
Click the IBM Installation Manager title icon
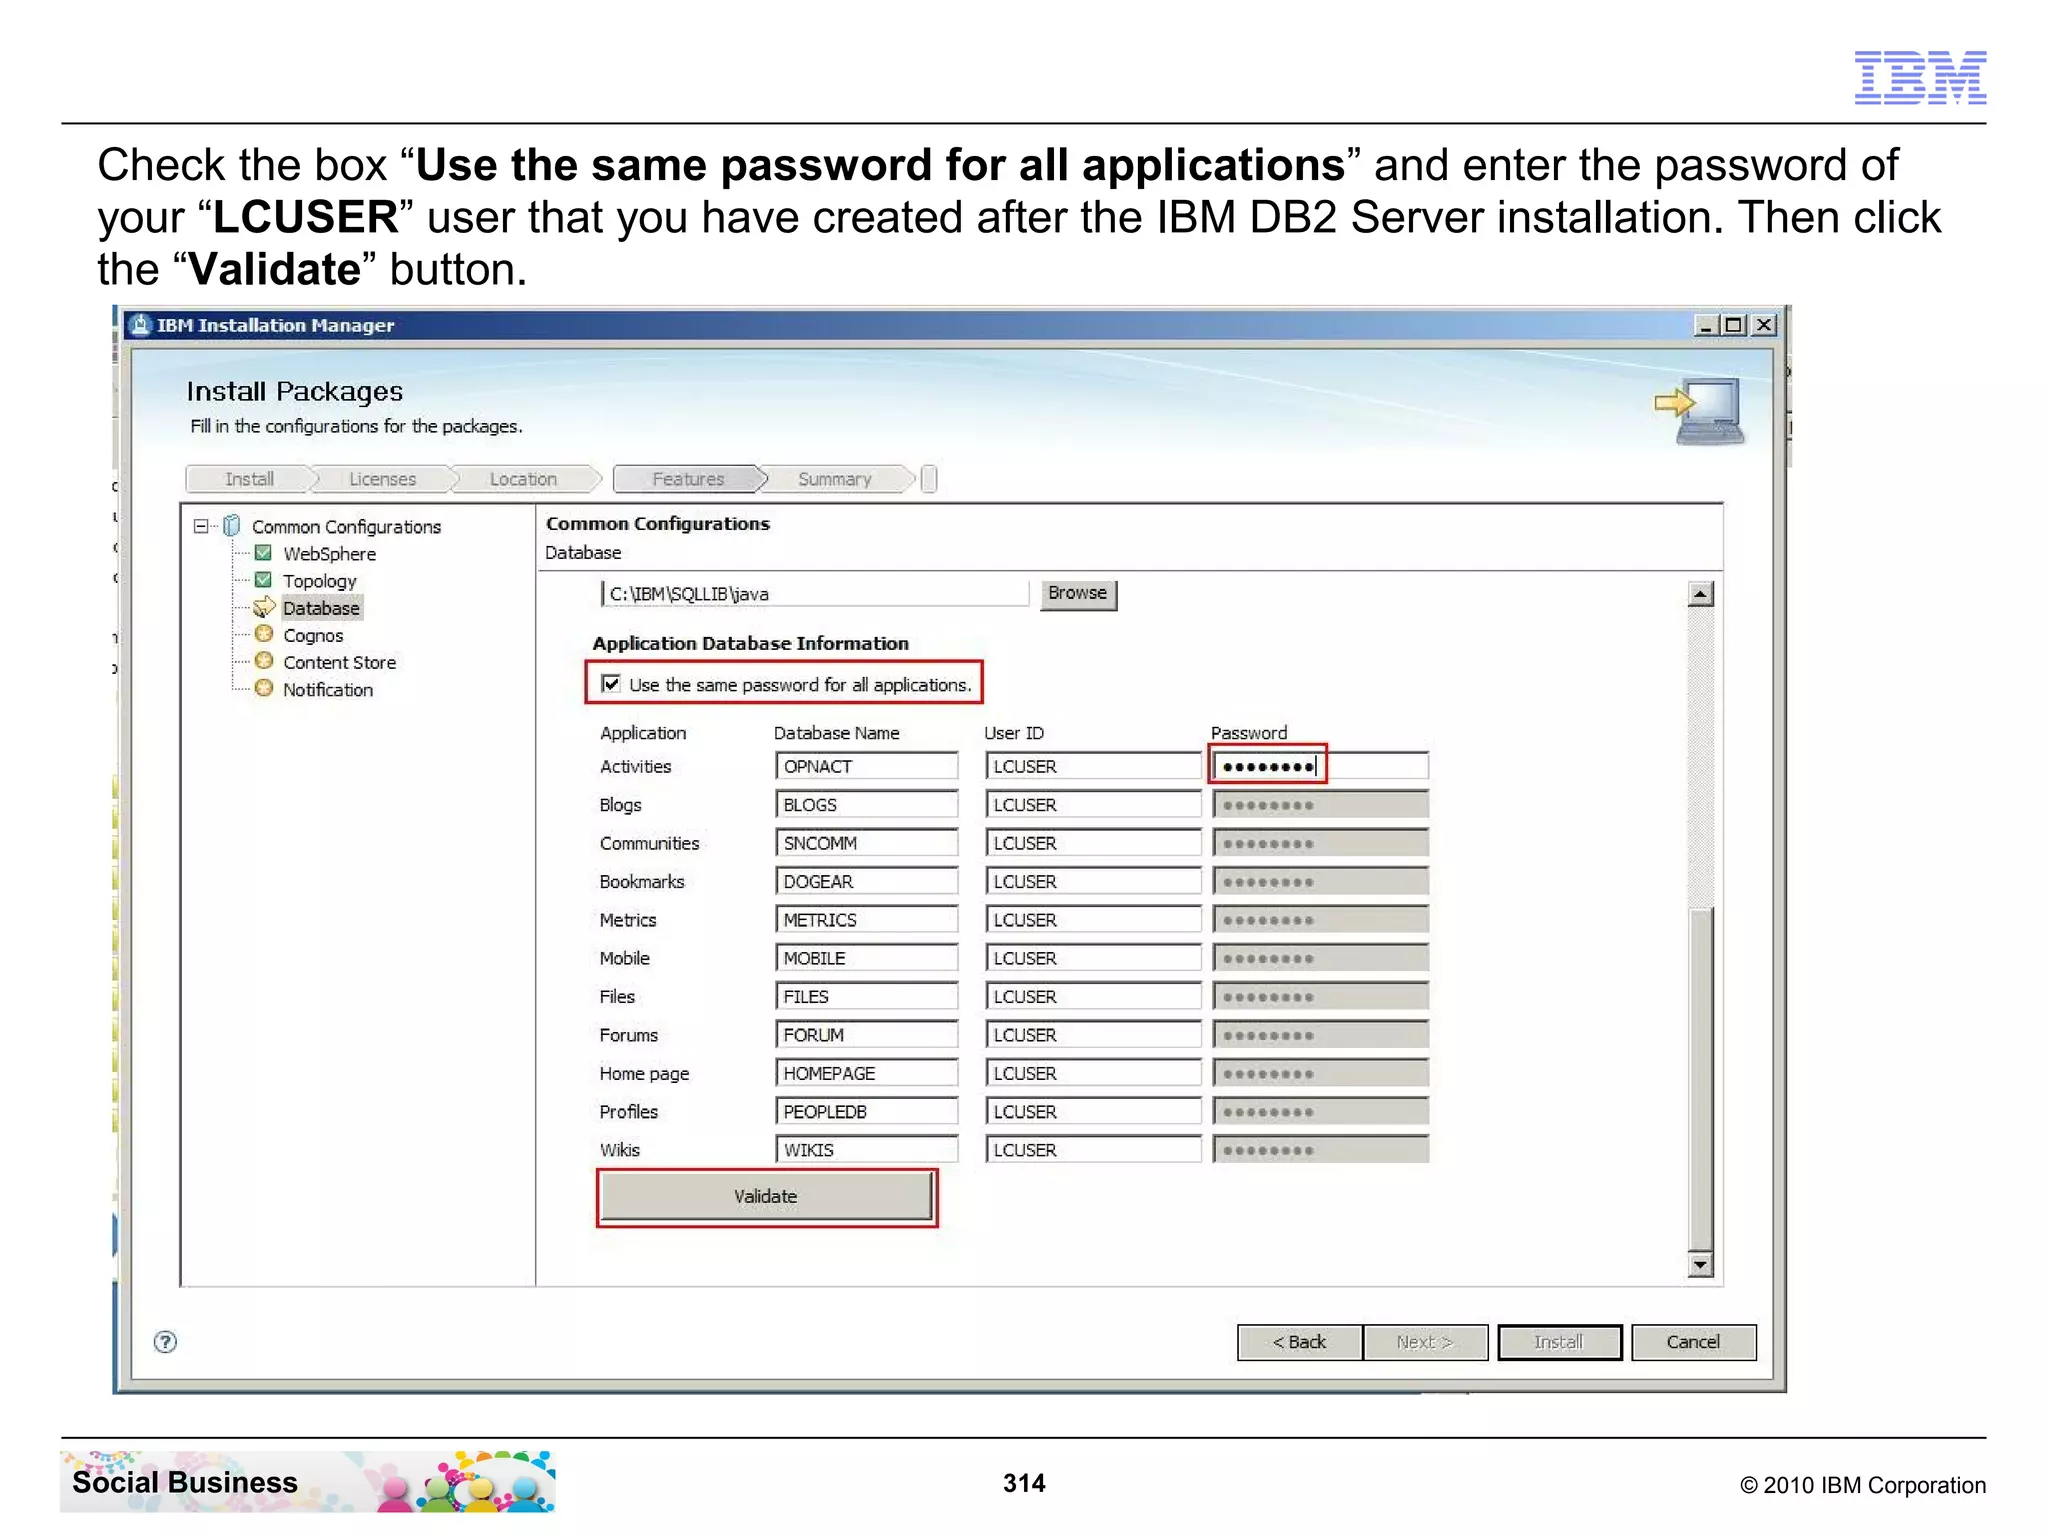coord(141,325)
